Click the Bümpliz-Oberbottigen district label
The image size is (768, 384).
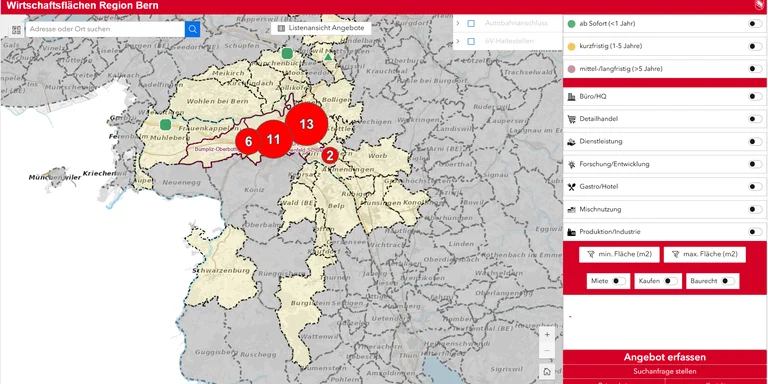pyautogui.click(x=216, y=149)
